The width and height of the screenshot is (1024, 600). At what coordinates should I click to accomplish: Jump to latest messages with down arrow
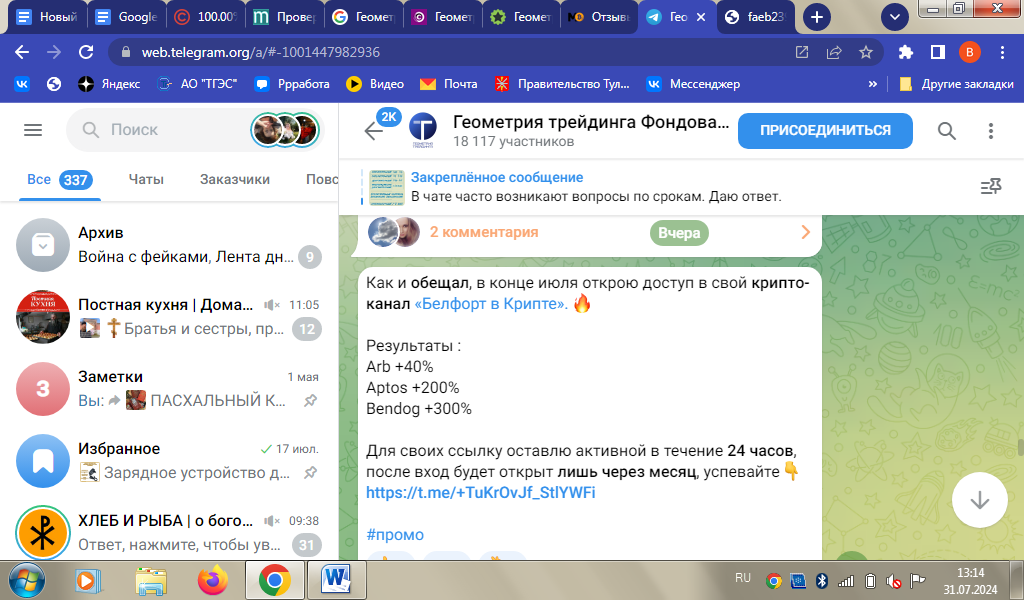(x=980, y=500)
